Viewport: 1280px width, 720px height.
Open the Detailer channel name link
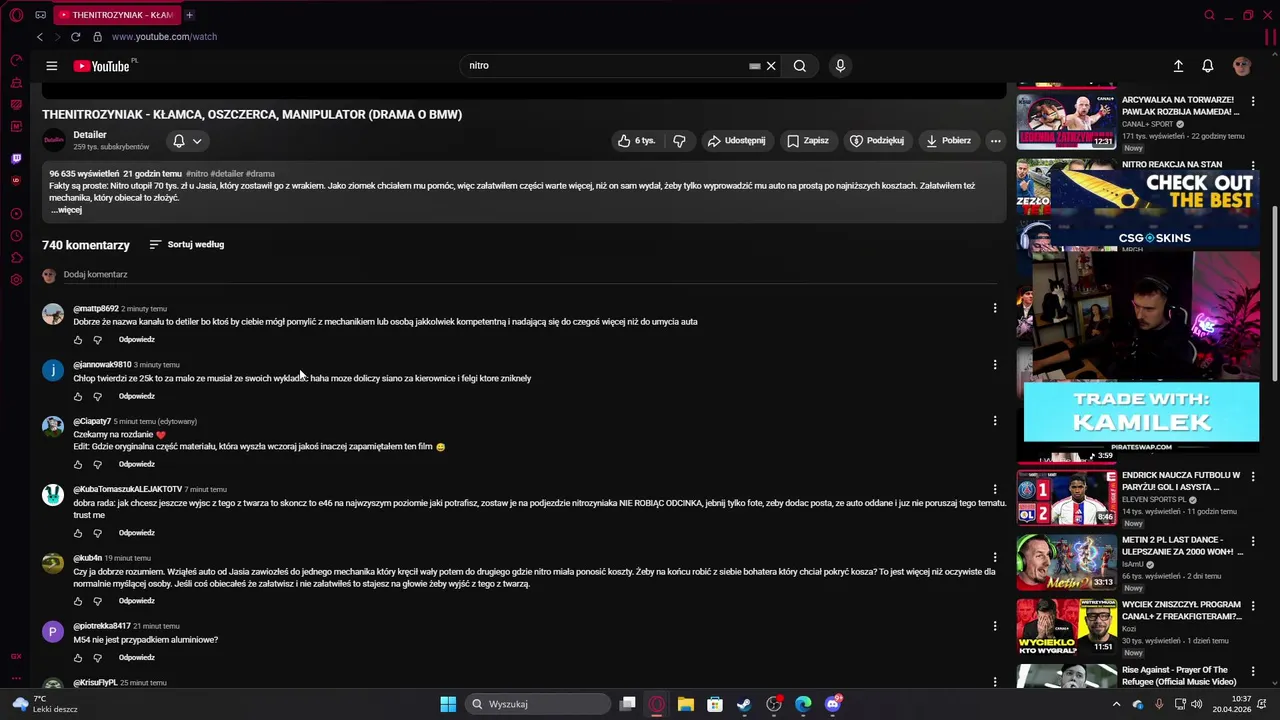(90, 135)
